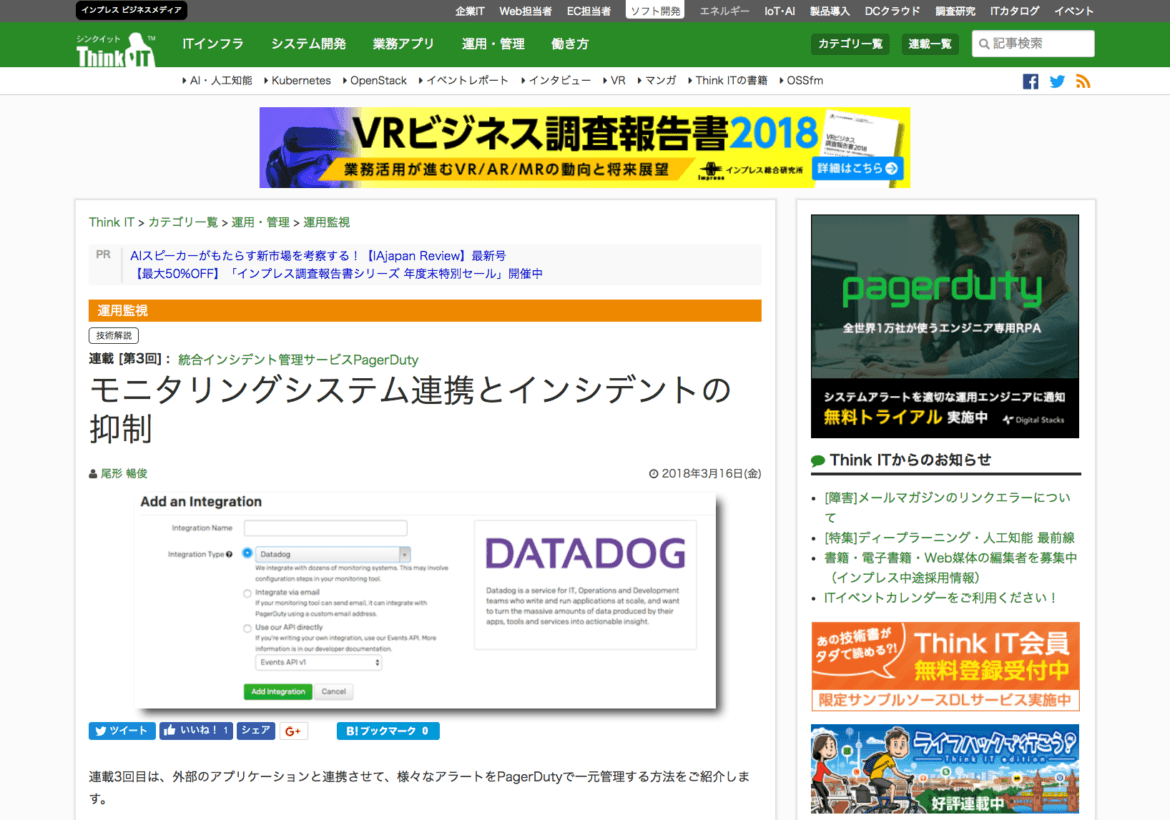The width and height of the screenshot is (1170, 820).
Task: Click the Google+ share button
Action: click(x=293, y=731)
